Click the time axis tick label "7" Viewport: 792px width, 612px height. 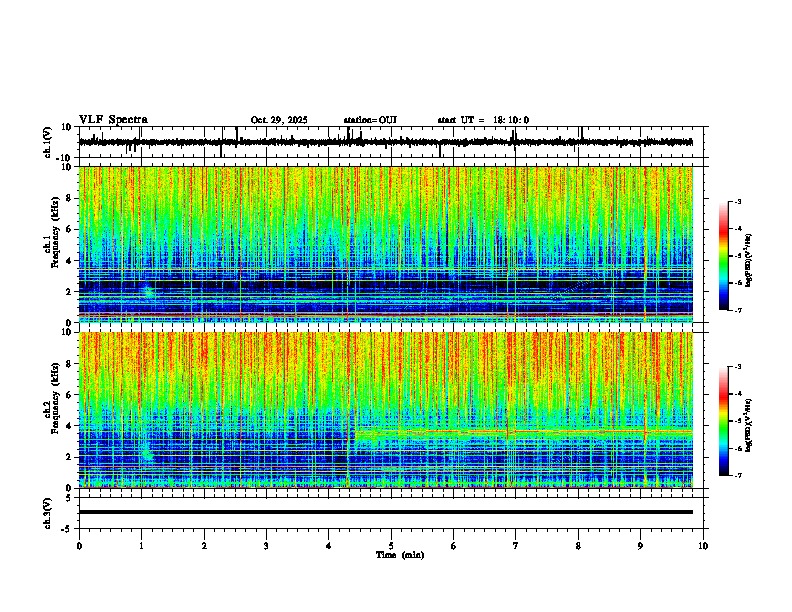(x=516, y=546)
